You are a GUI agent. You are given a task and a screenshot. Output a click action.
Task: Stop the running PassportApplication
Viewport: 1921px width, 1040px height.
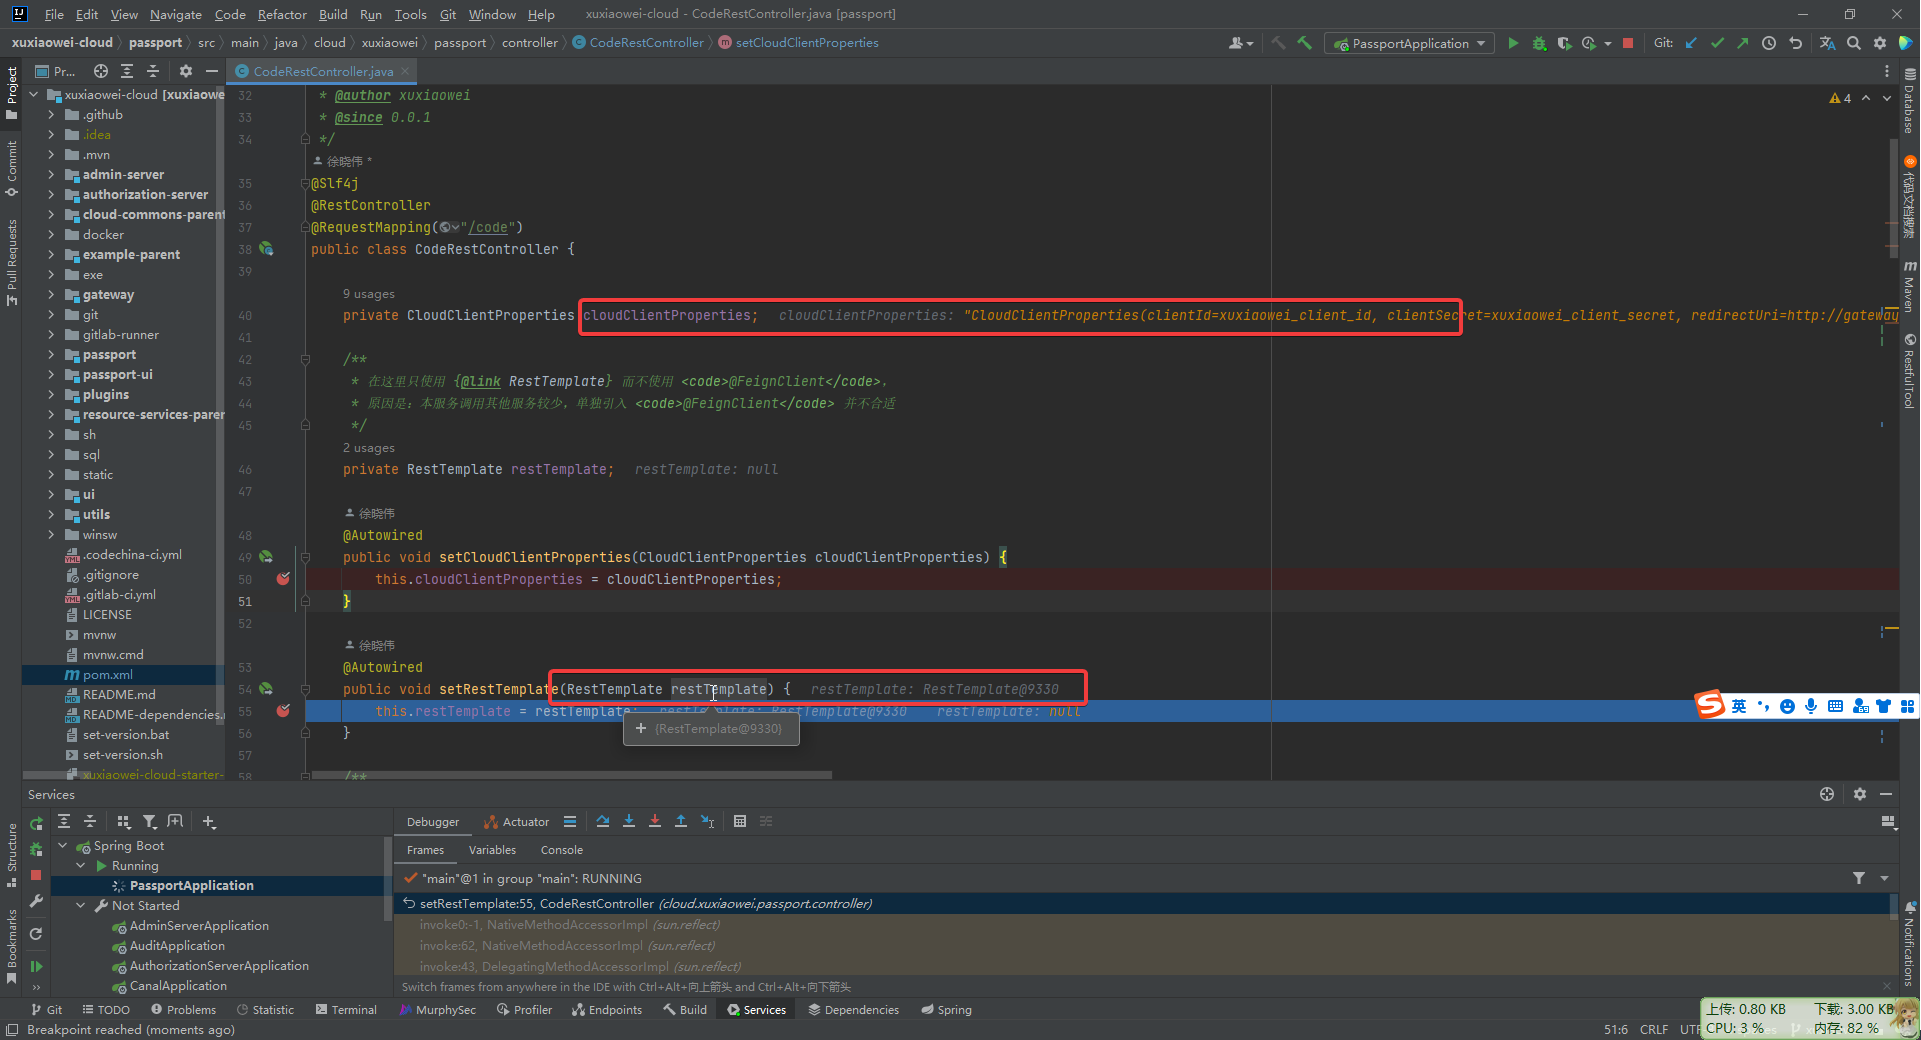coord(1628,43)
